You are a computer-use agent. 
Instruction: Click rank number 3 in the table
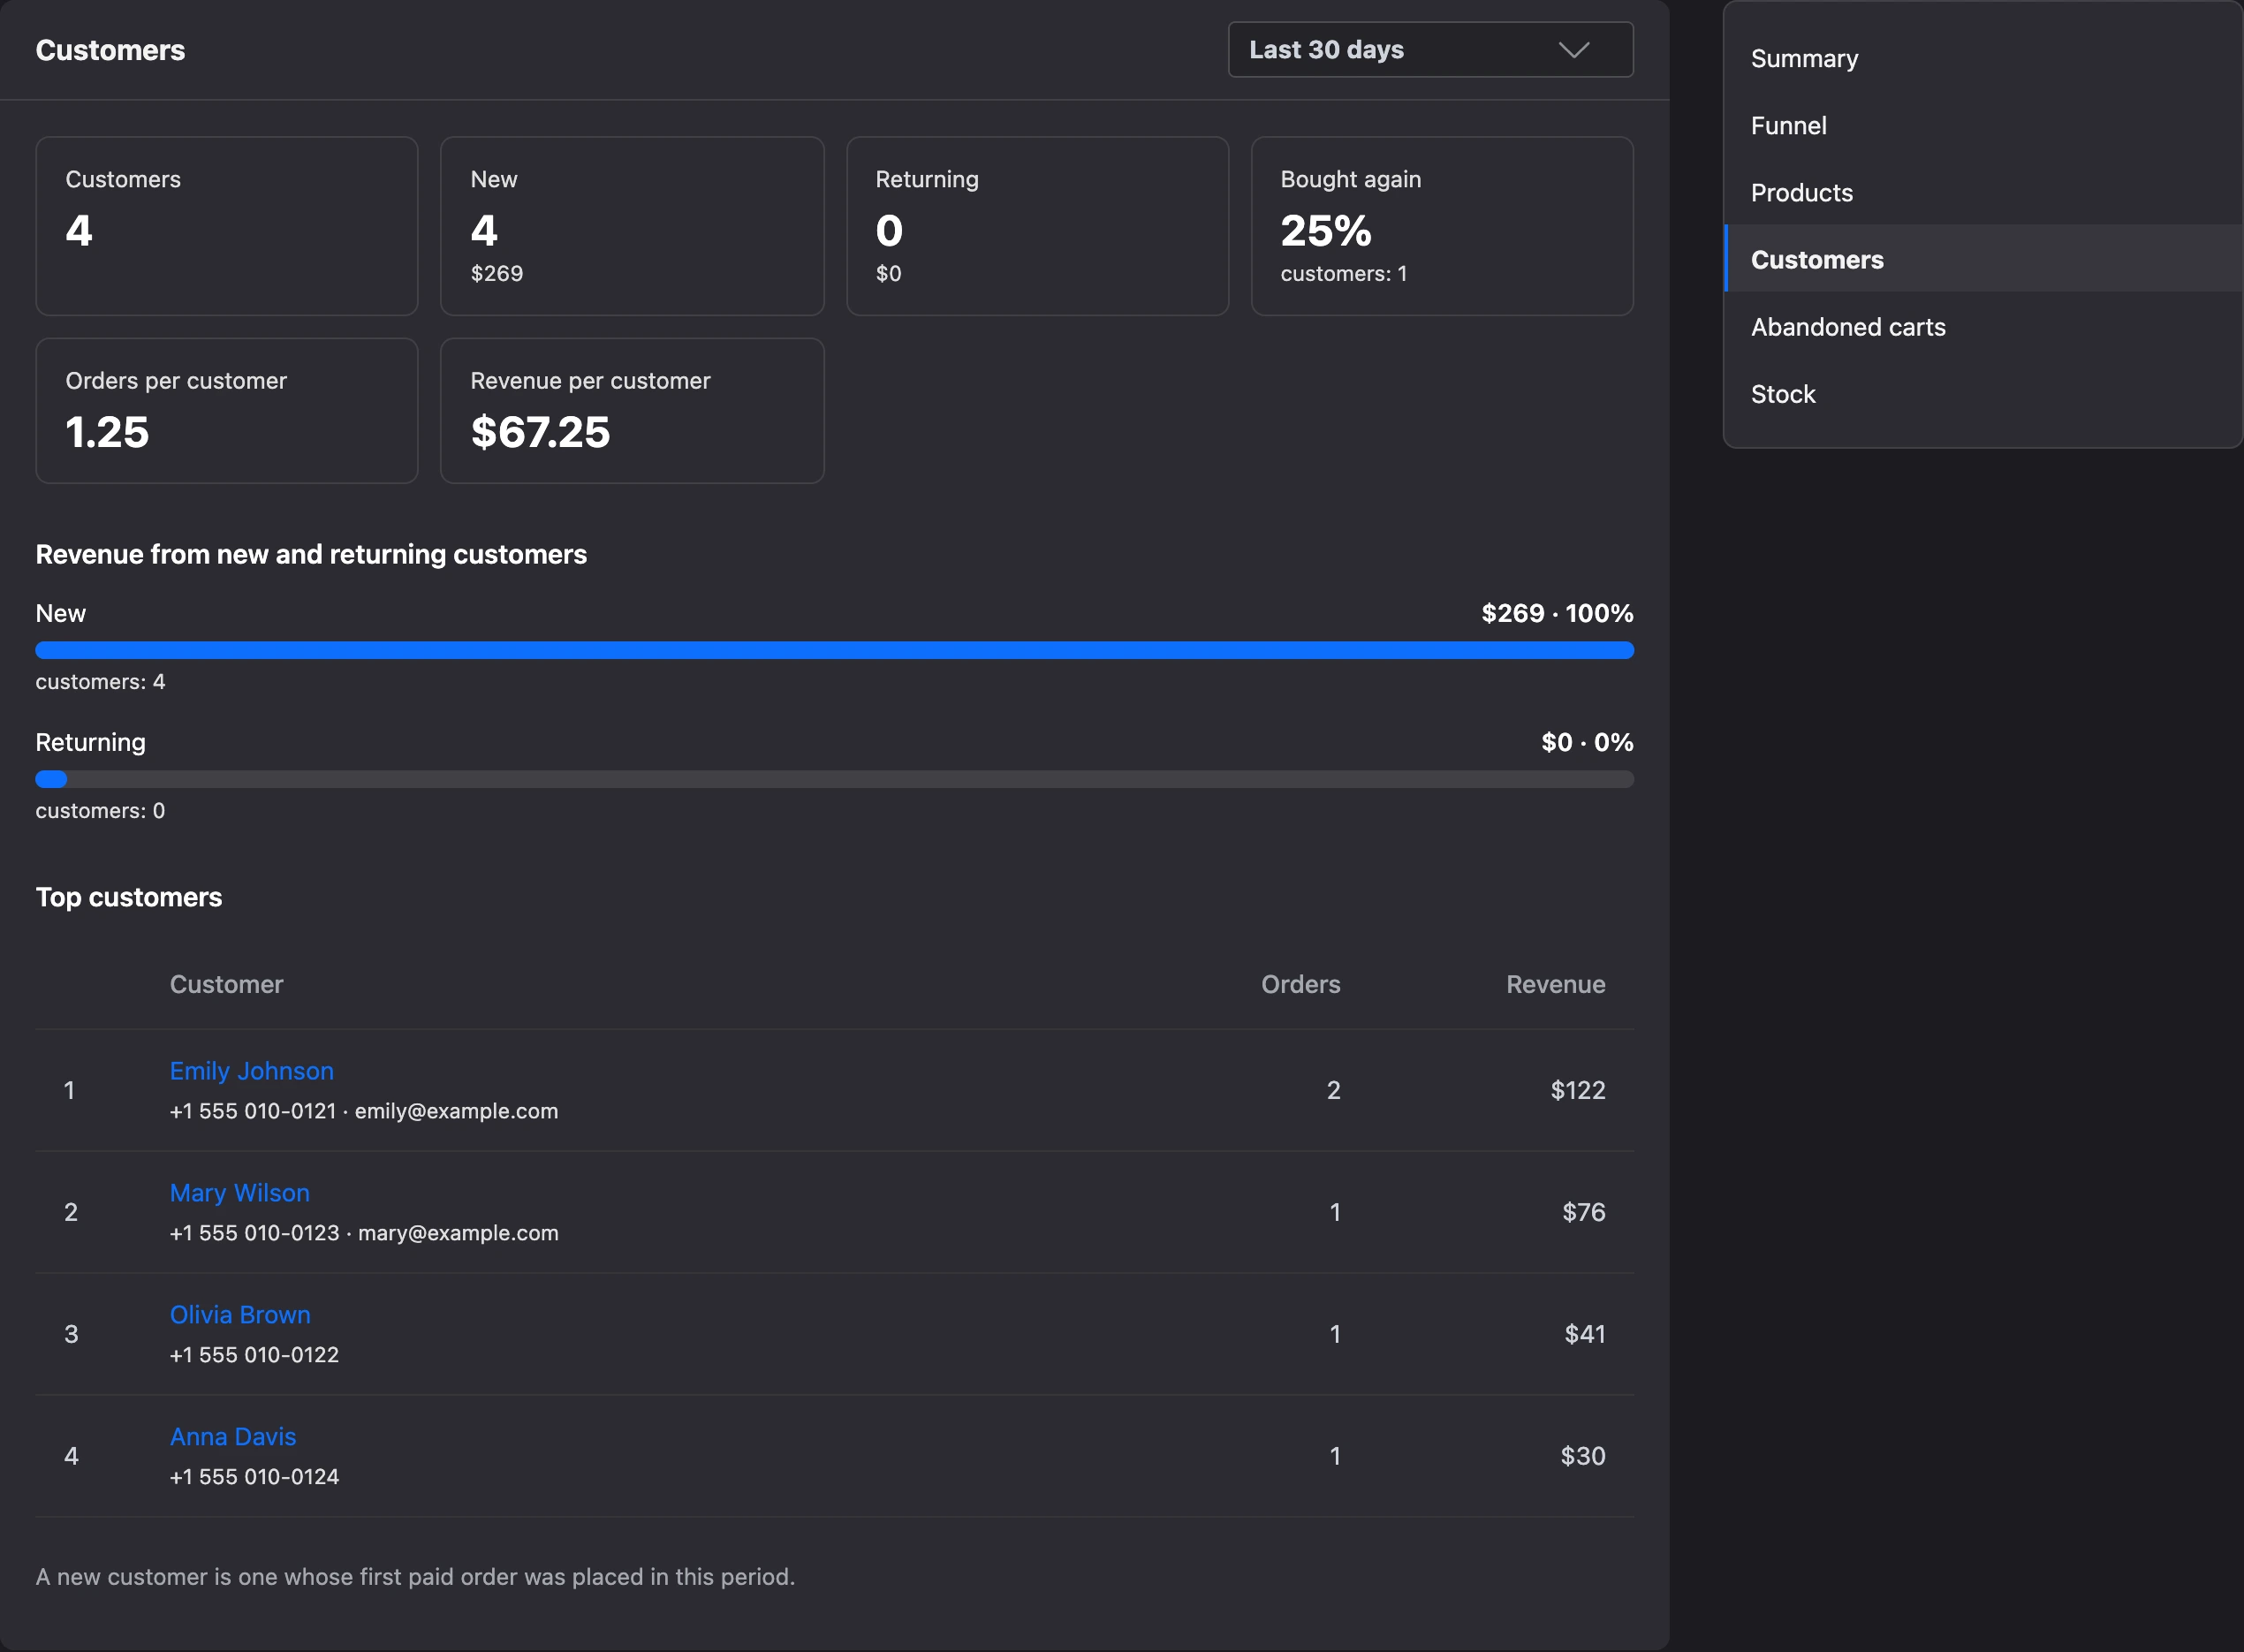pyautogui.click(x=71, y=1335)
